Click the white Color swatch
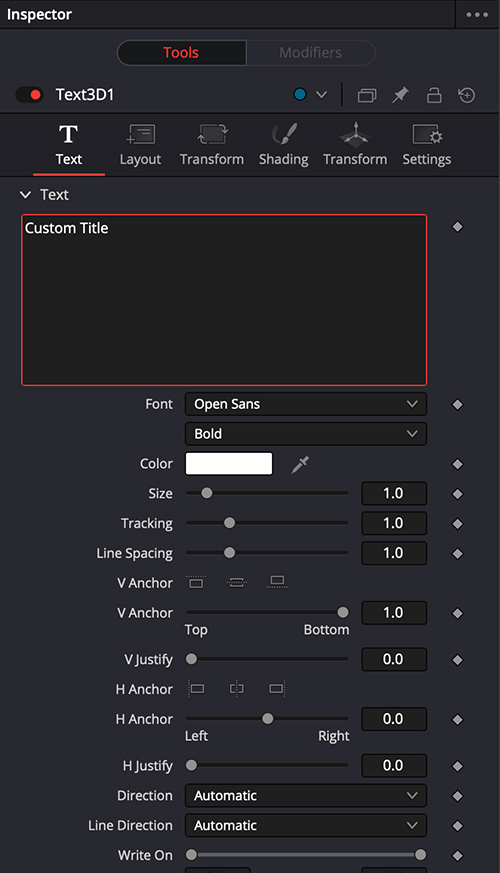This screenshot has width=500, height=873. (229, 464)
